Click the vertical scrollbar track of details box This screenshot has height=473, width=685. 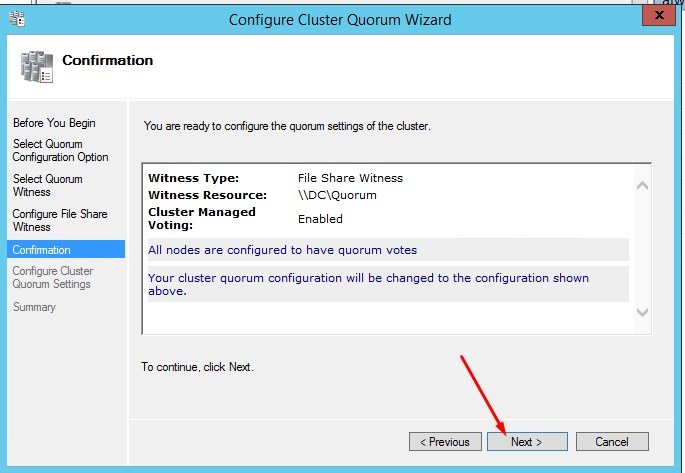642,250
